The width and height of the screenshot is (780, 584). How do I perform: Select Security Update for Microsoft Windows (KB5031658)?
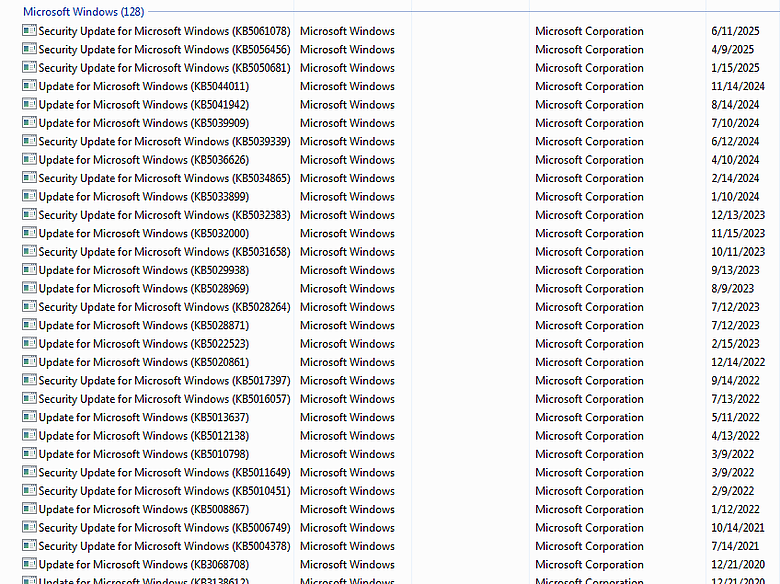pos(165,252)
